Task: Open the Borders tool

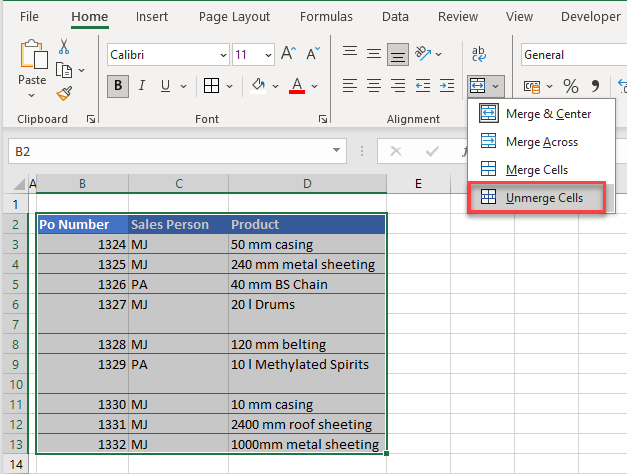Action: [x=212, y=86]
